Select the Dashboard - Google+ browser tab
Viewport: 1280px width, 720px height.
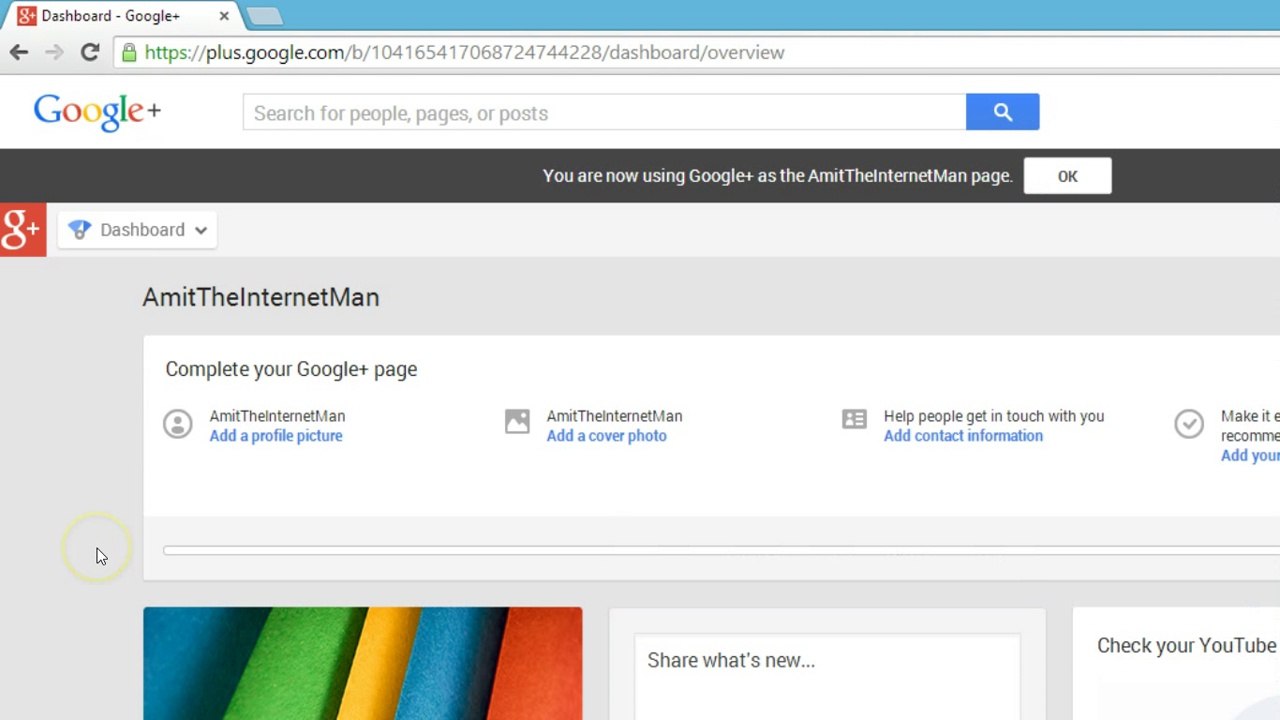(120, 16)
